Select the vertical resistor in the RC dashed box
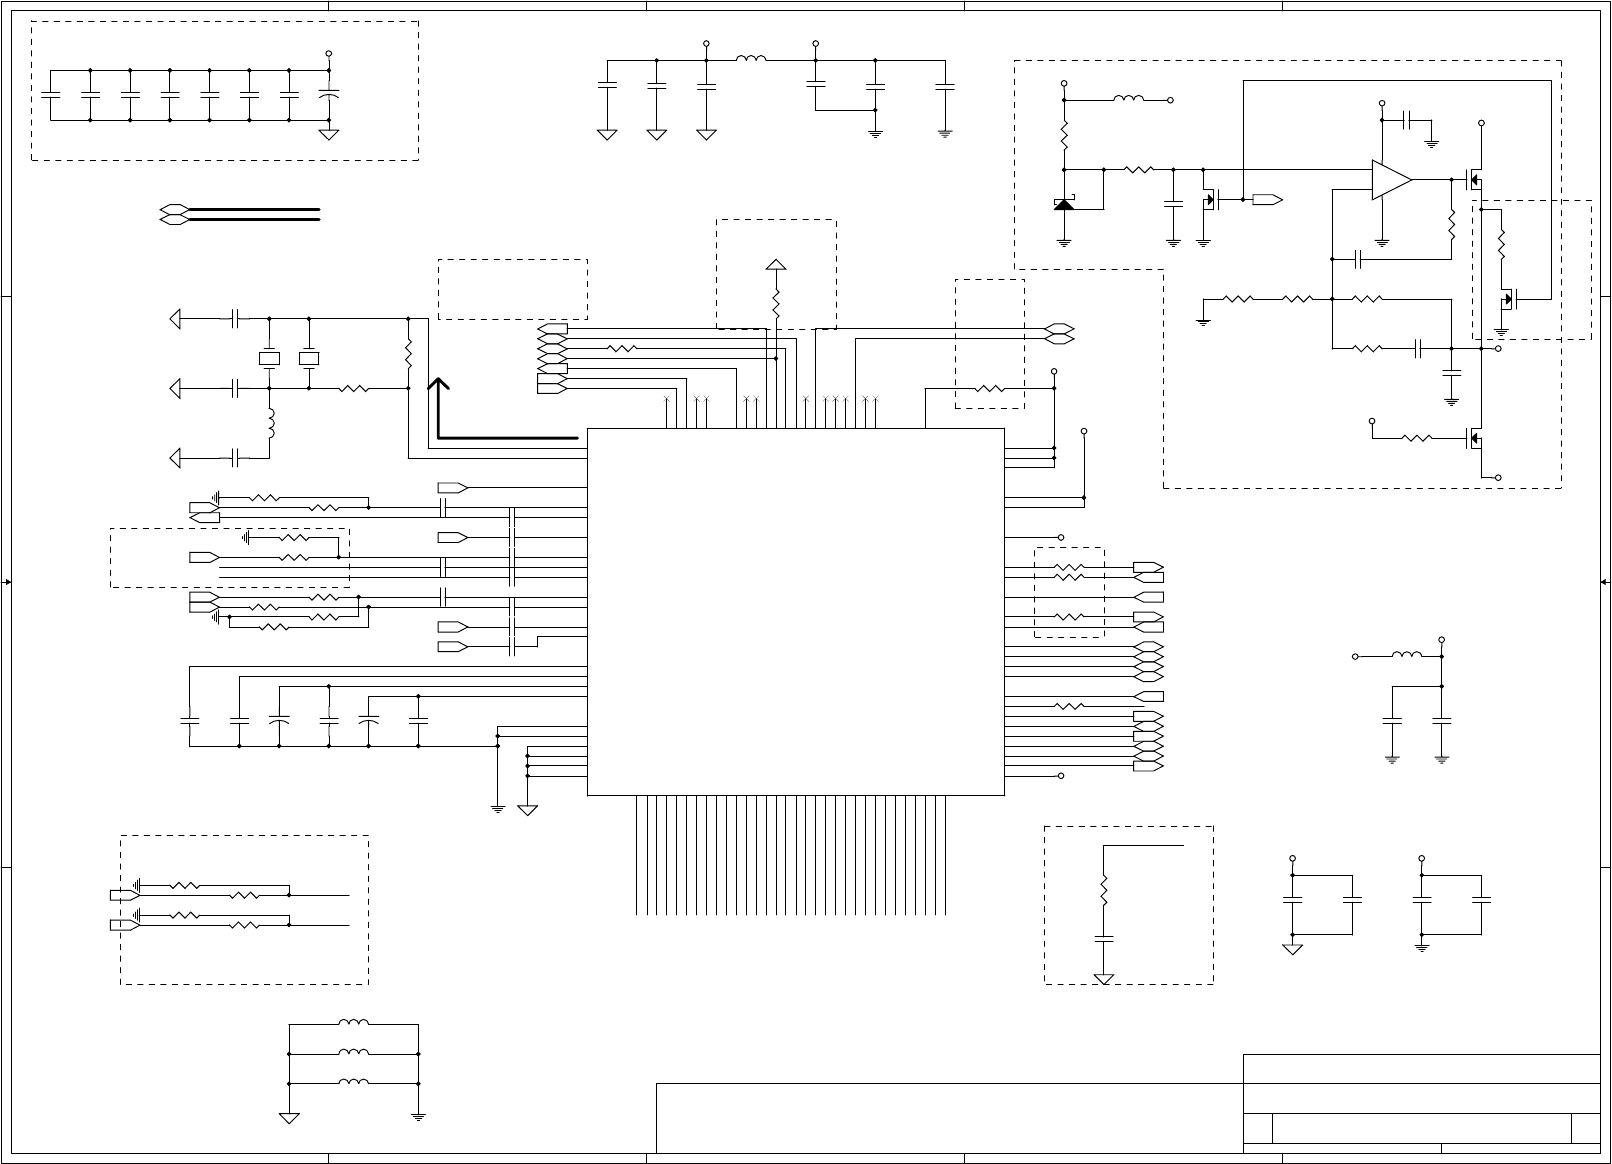1612x1164 pixels. coord(1104,892)
